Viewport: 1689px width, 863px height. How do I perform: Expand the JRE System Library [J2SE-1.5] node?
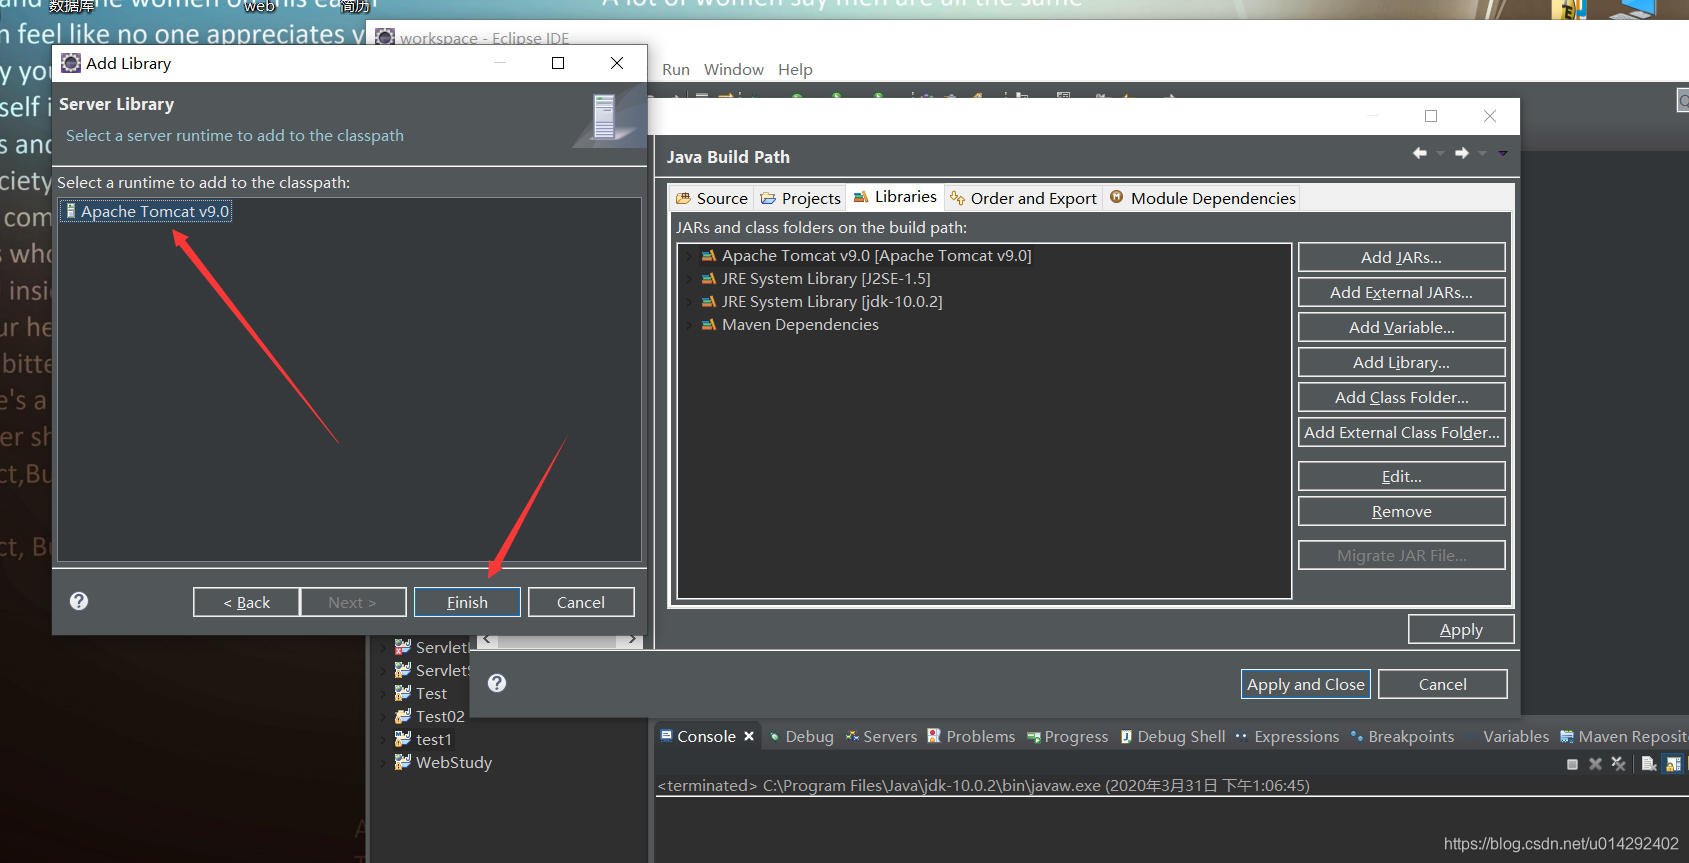tap(689, 279)
